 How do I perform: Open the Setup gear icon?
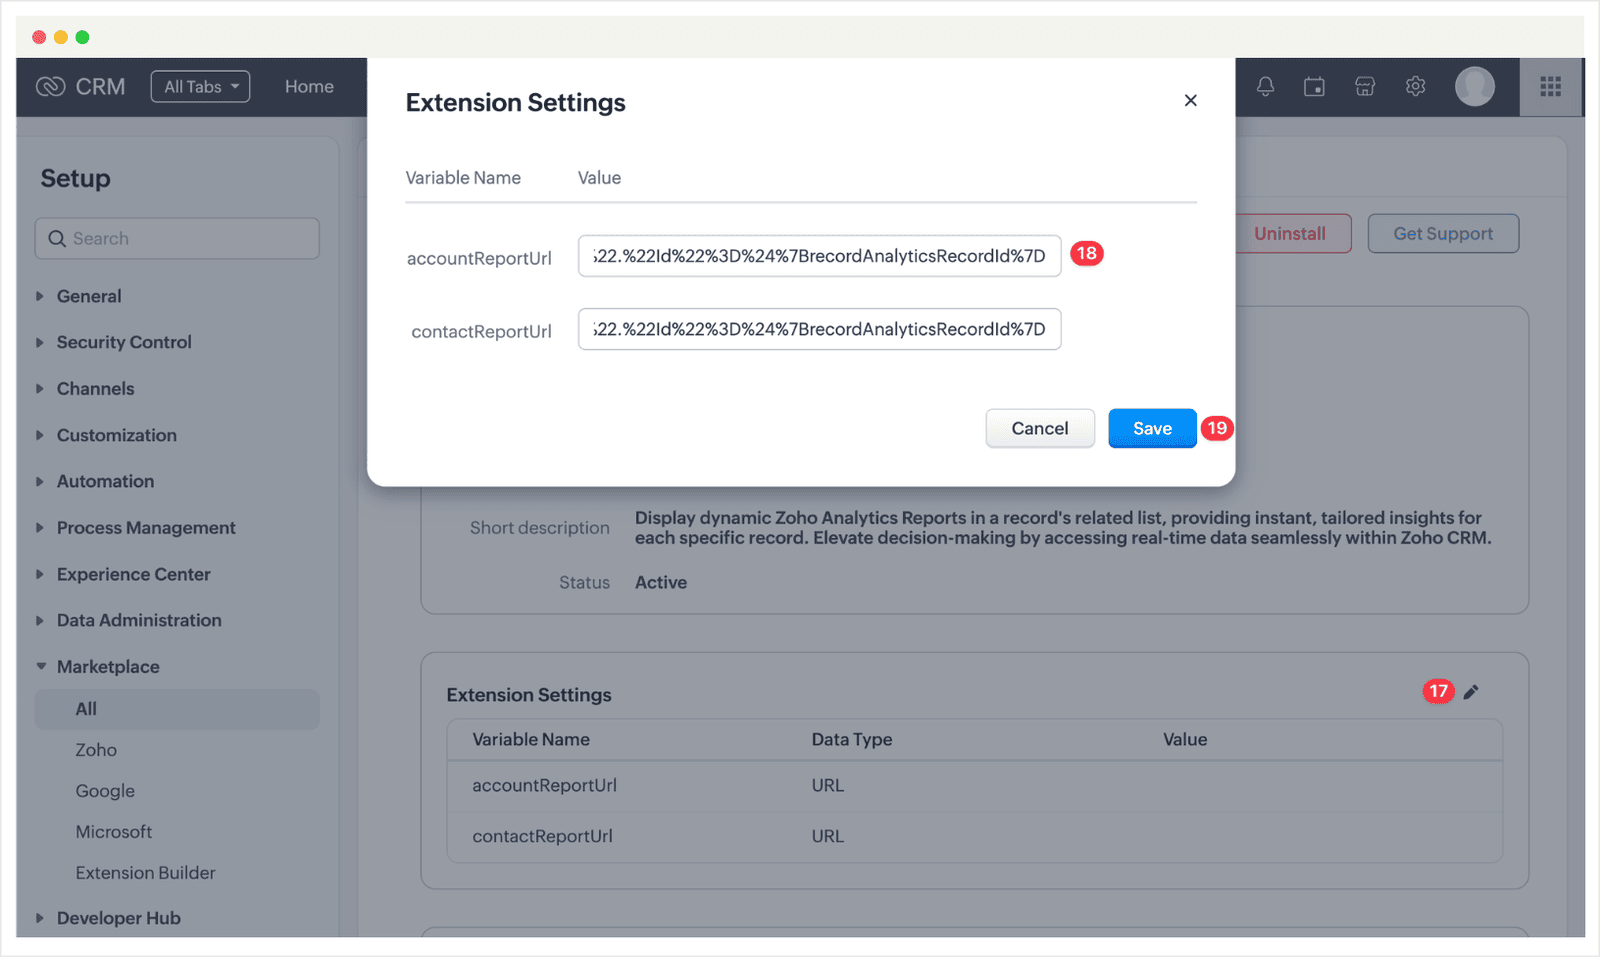[x=1415, y=87]
